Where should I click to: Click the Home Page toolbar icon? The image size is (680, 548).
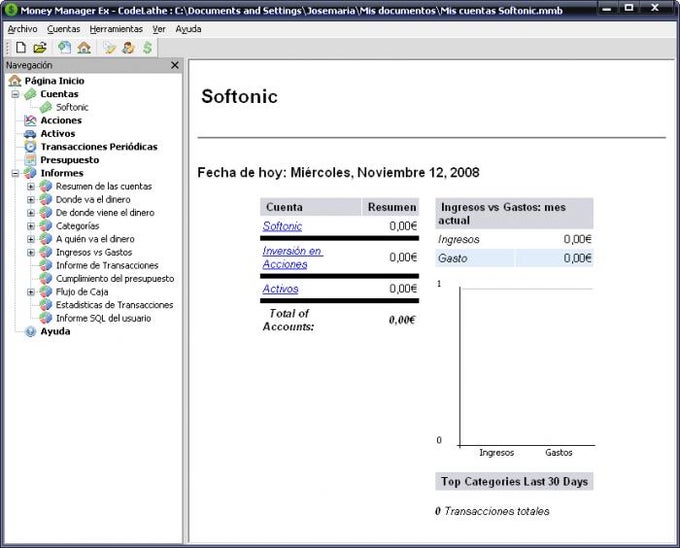[84, 48]
